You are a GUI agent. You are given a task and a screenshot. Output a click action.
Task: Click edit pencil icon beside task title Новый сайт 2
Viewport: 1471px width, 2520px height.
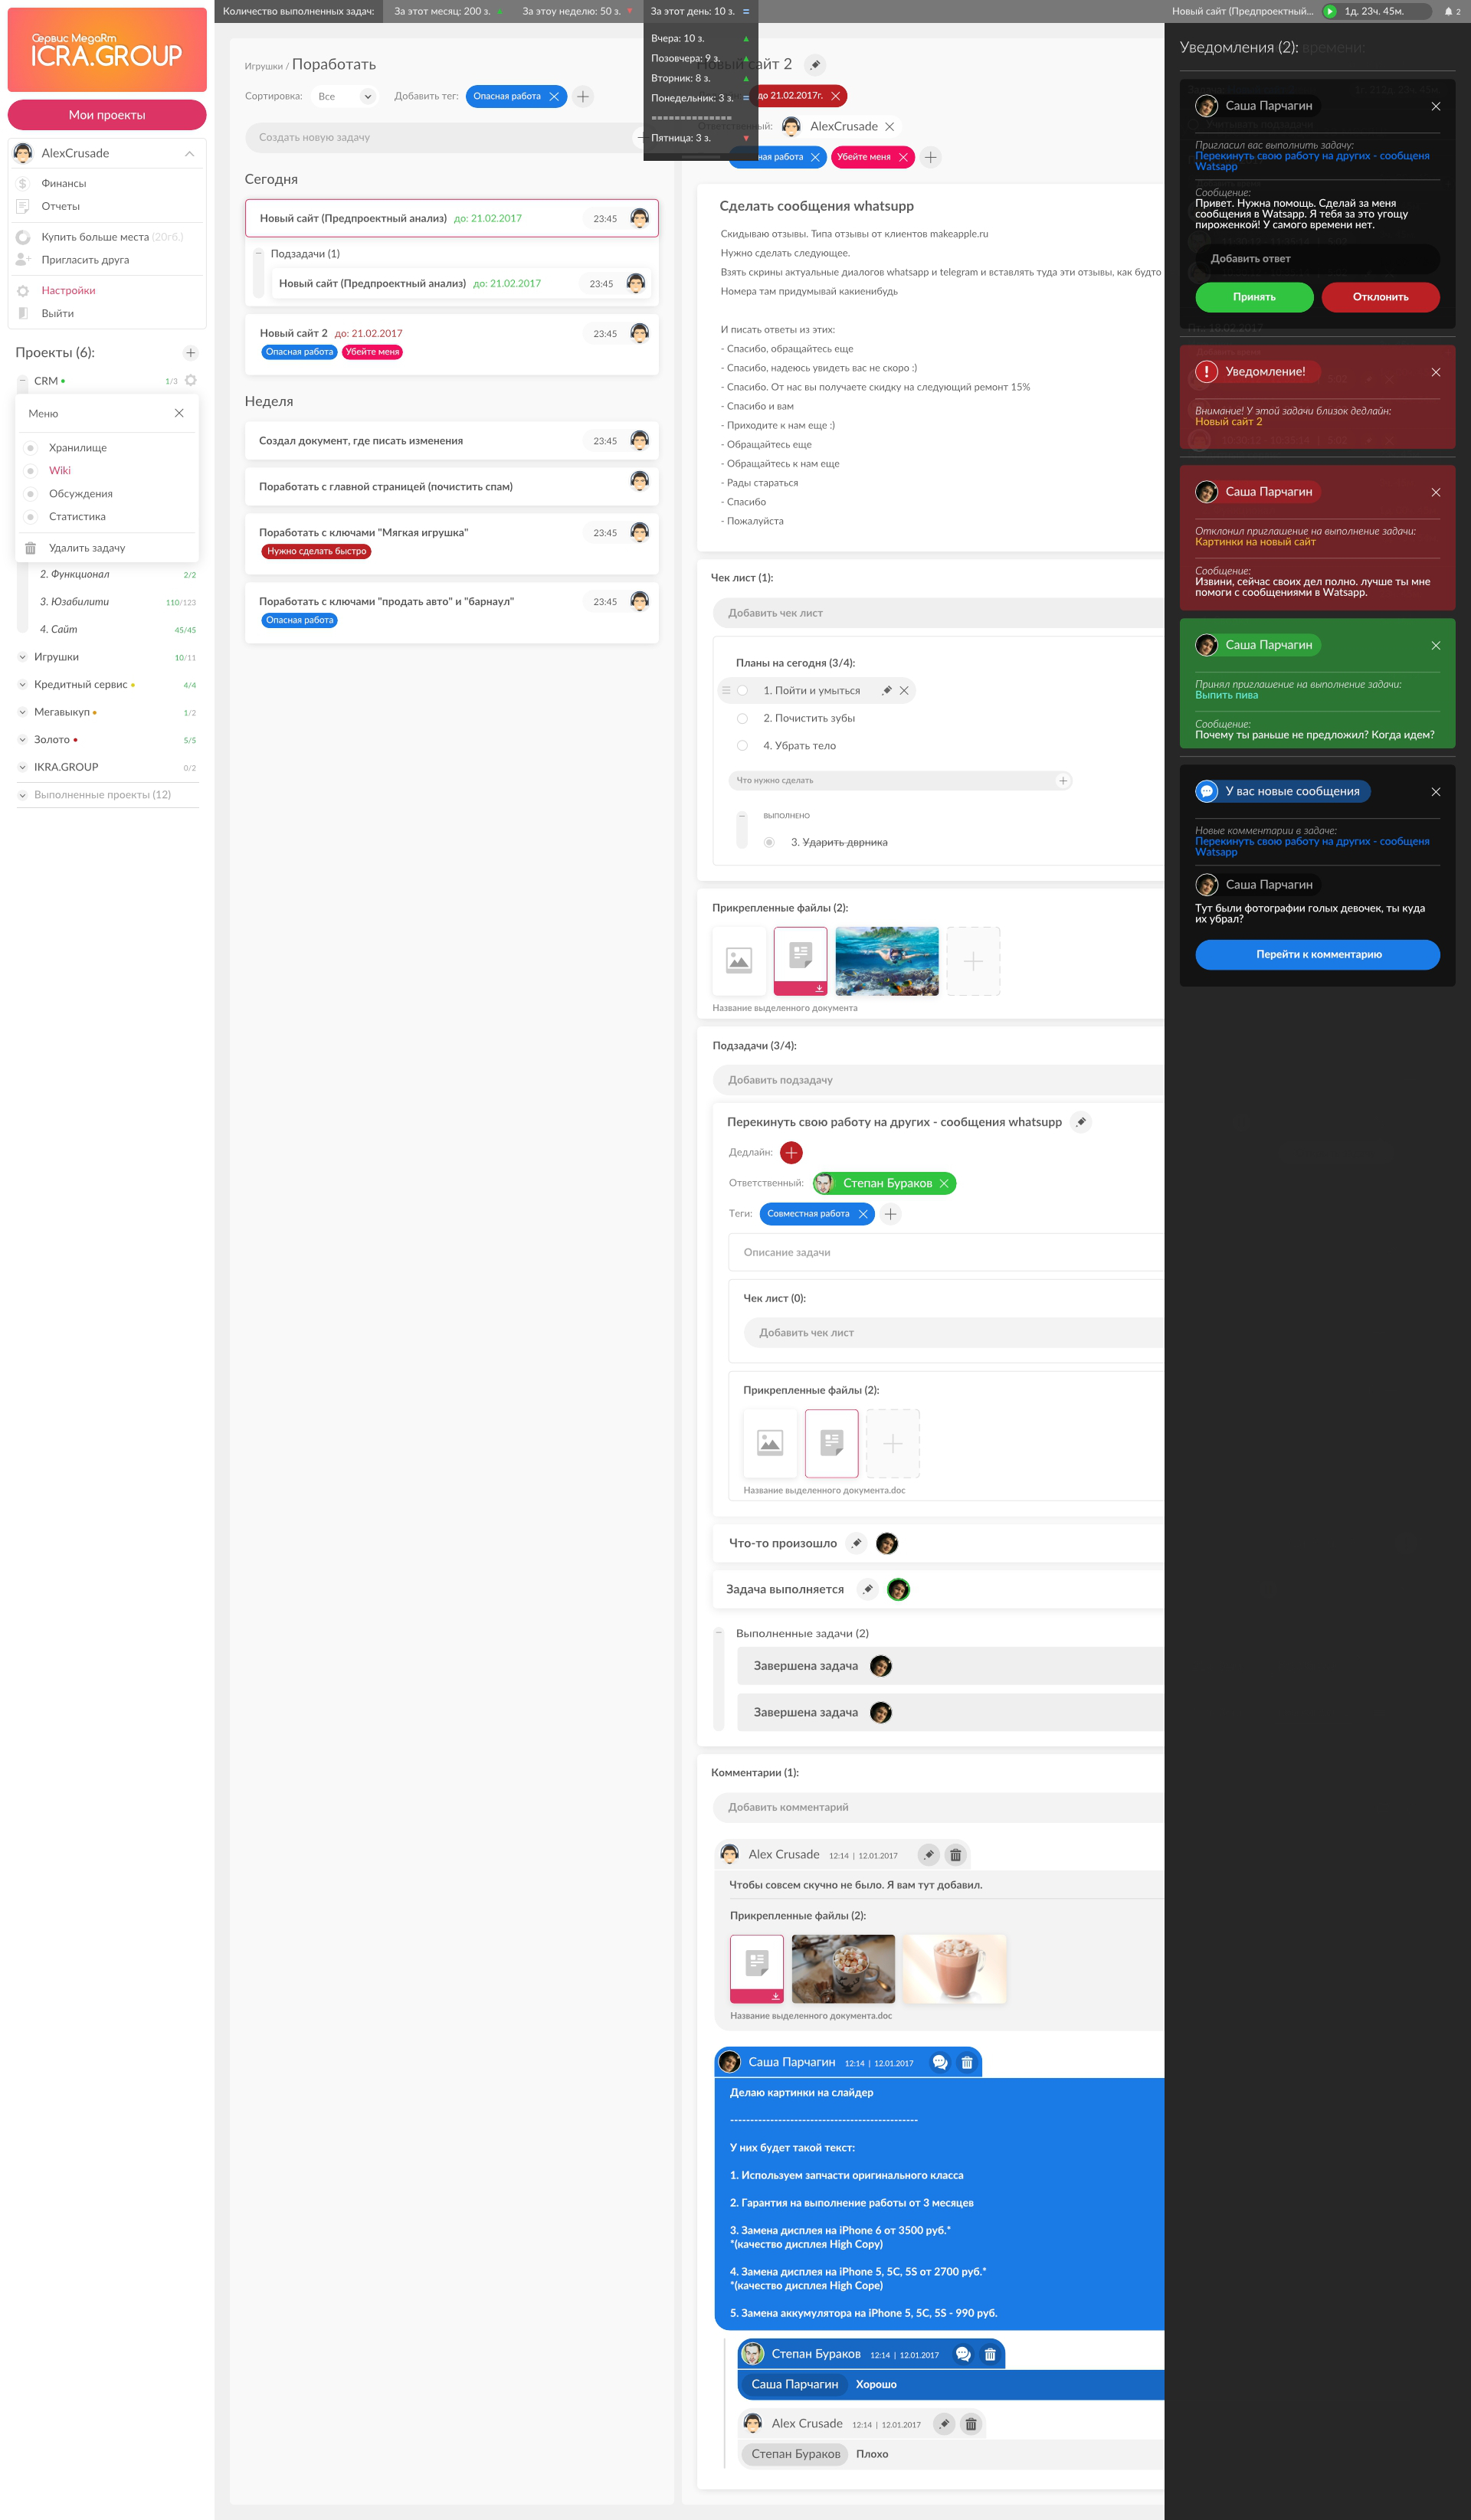(x=815, y=64)
